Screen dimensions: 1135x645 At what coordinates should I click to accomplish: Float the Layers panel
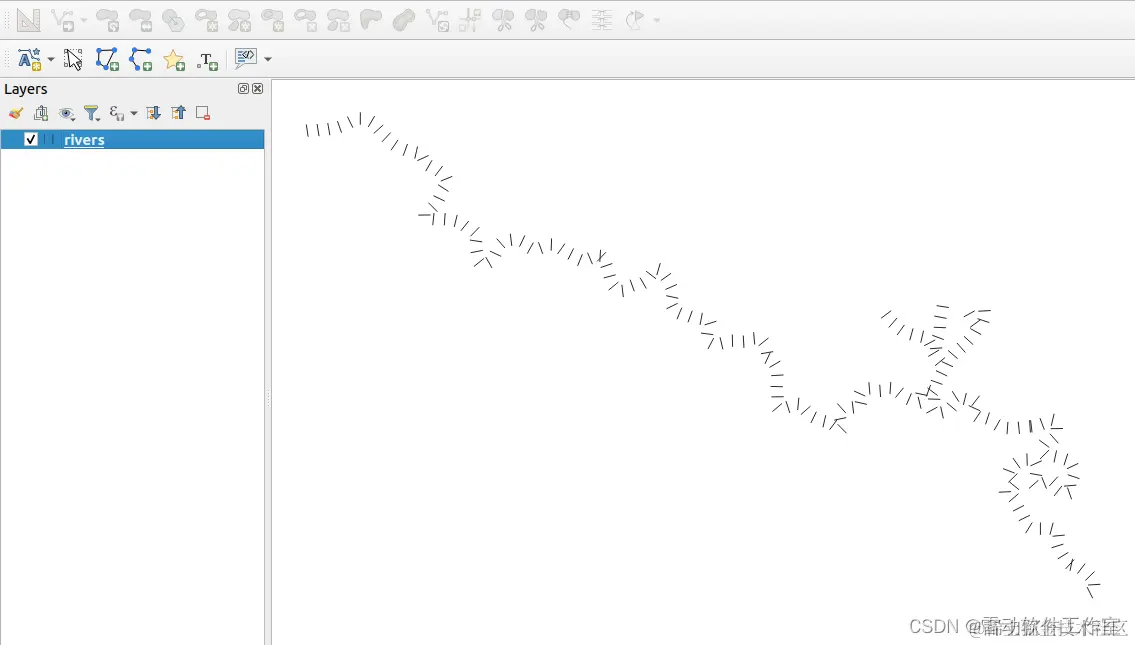[x=243, y=88]
